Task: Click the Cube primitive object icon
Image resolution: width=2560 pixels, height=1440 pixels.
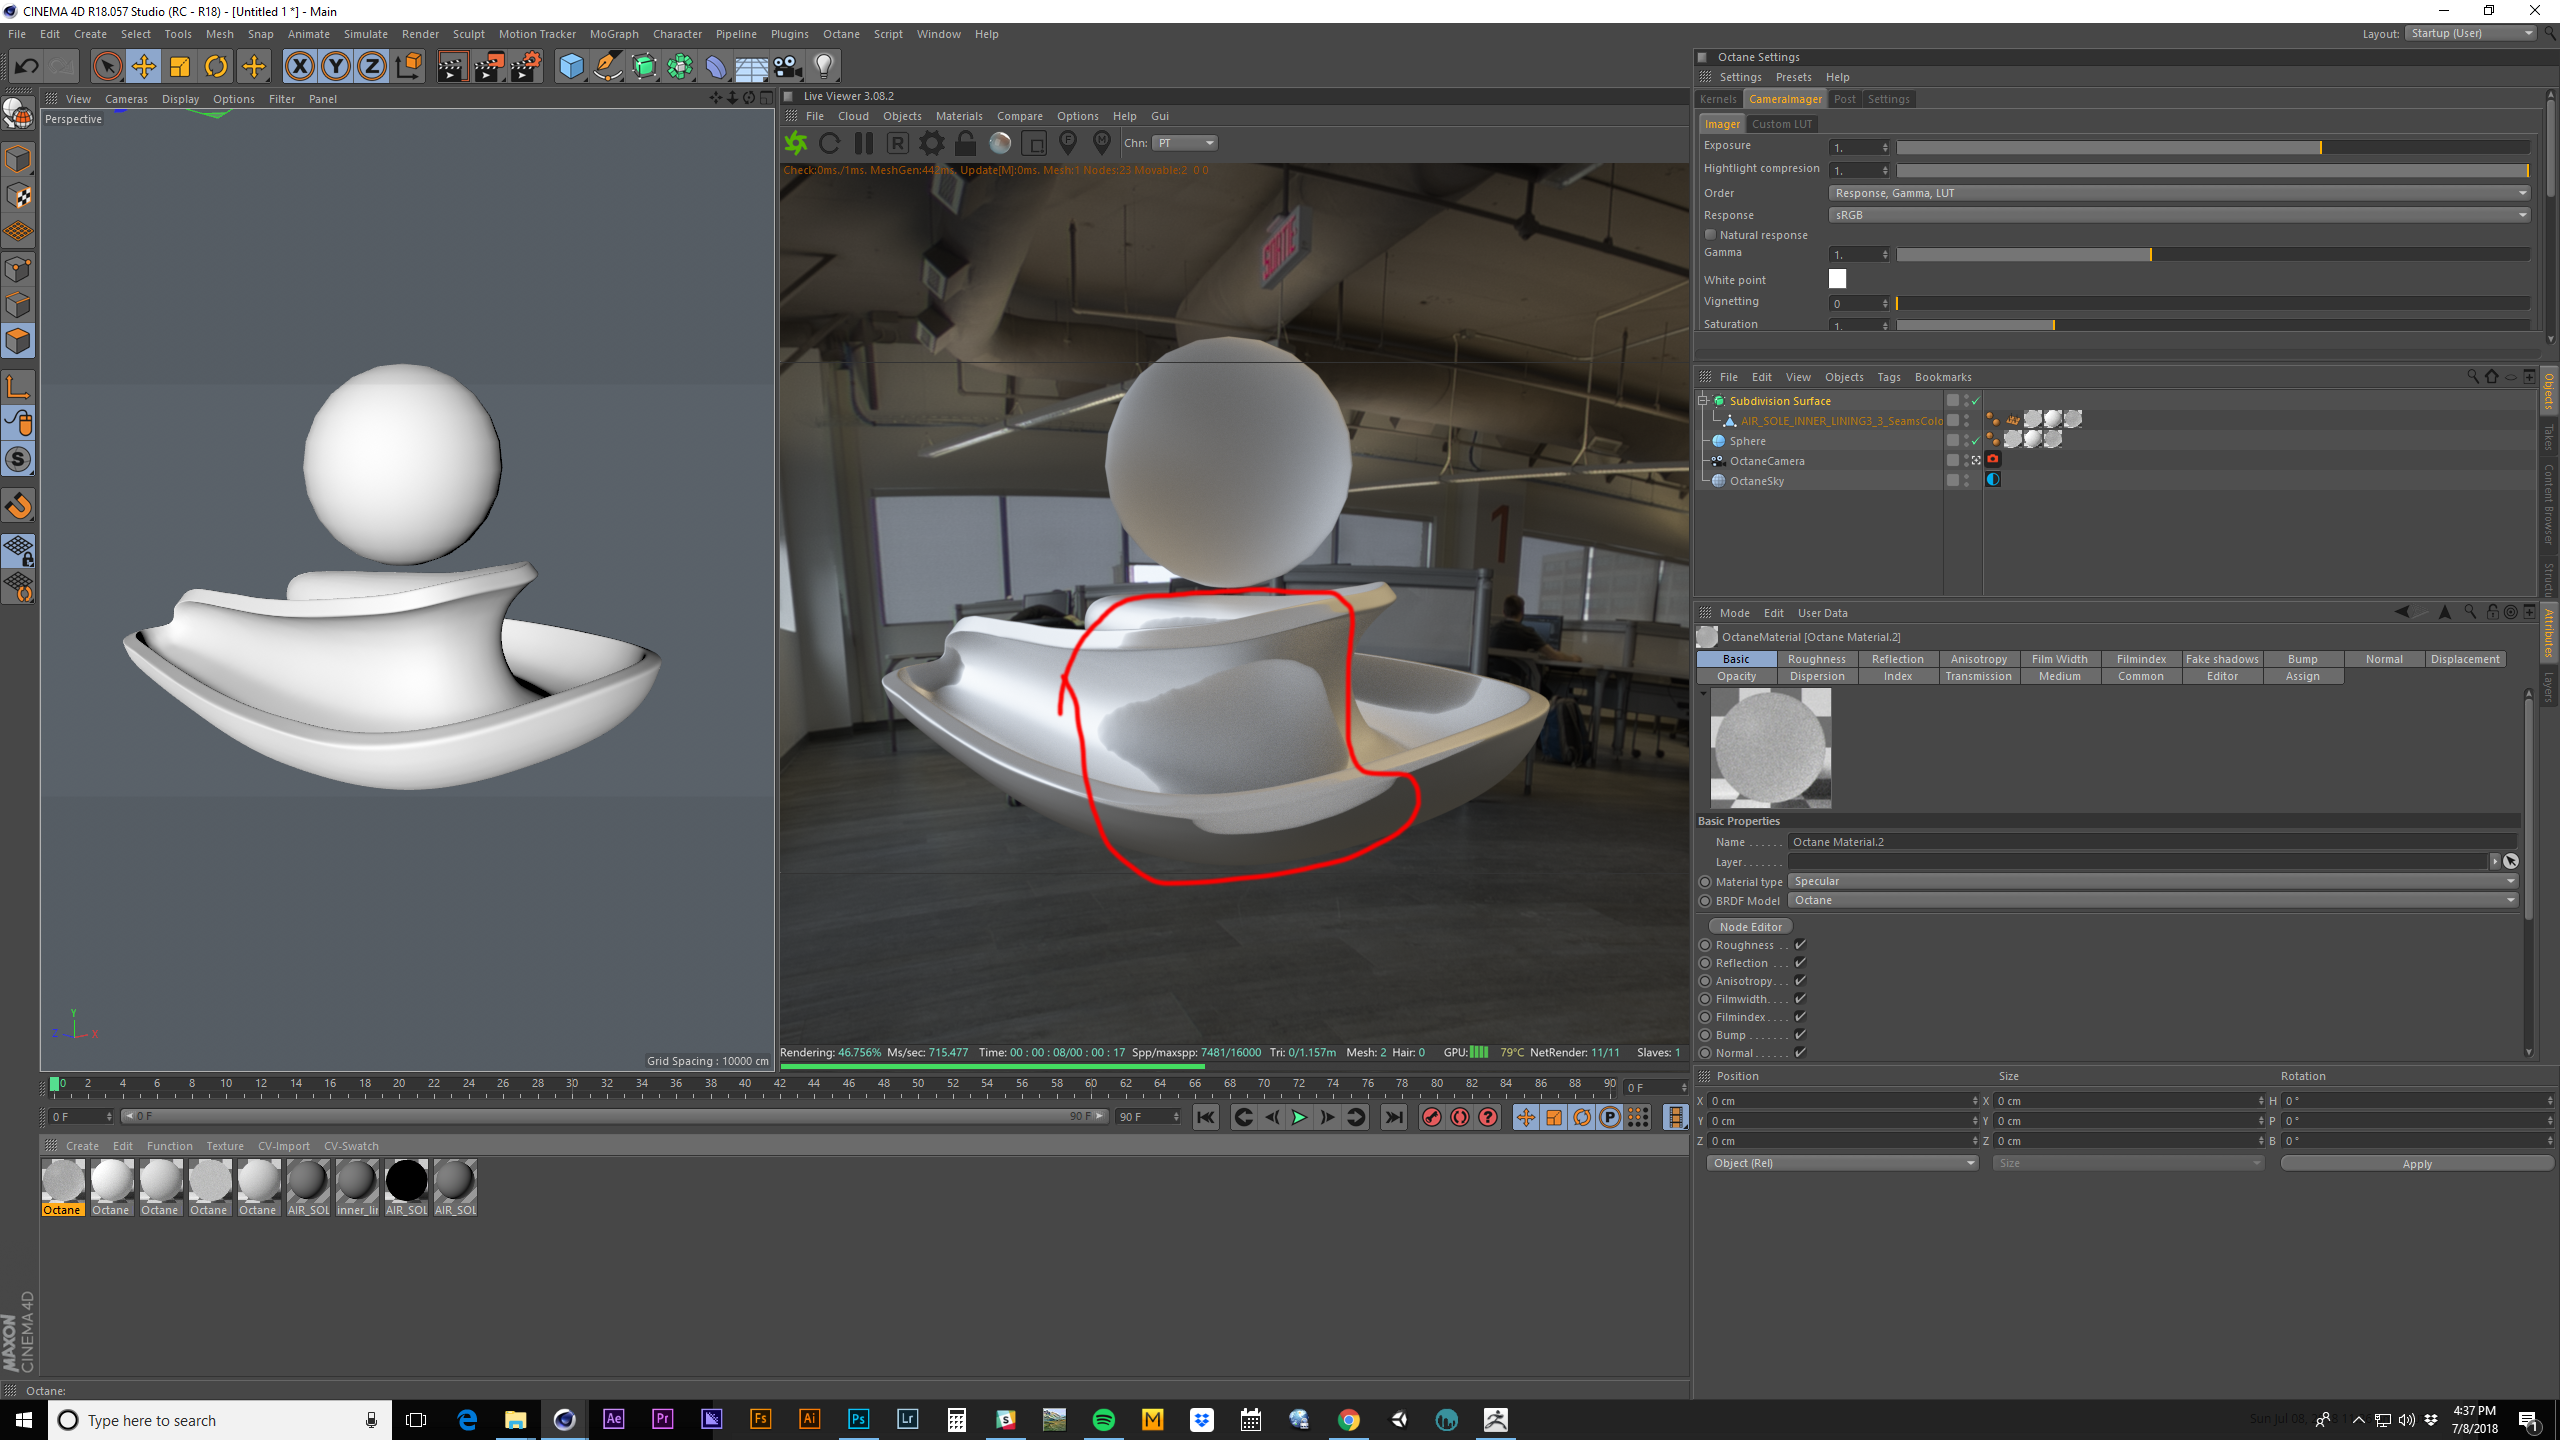Action: coord(571,67)
